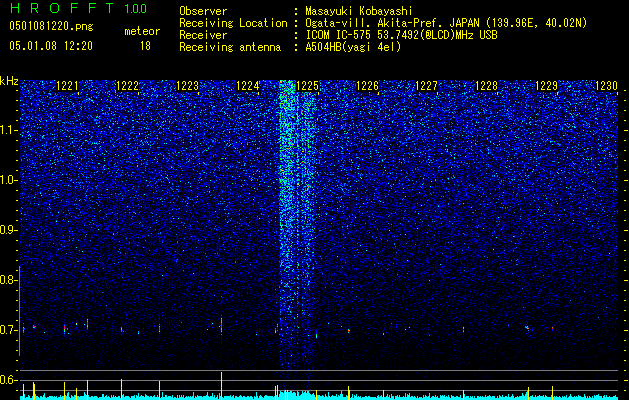Click the 0.7 kHz axis label
629x400 pixels.
8,330
